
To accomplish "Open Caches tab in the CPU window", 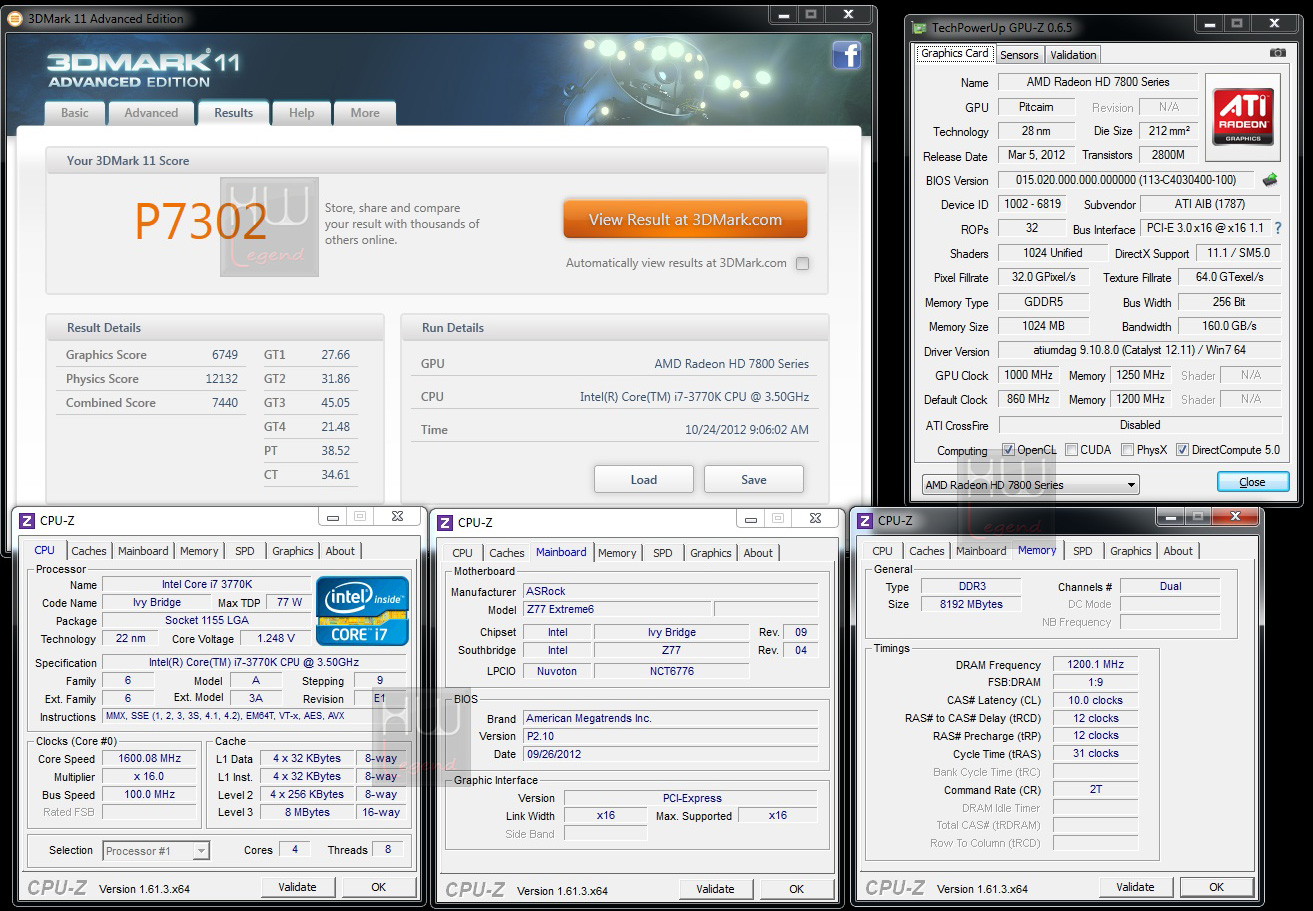I will click(x=89, y=551).
